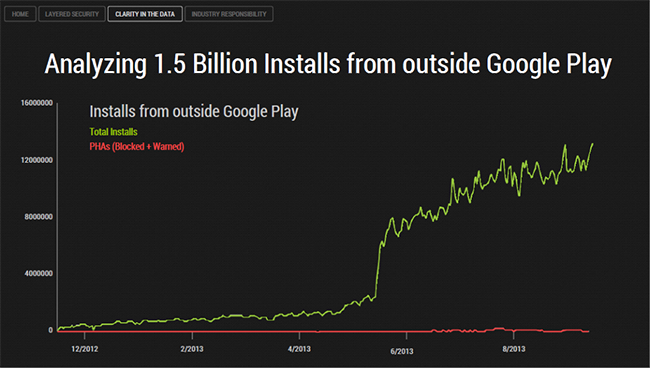The width and height of the screenshot is (650, 368).
Task: Click the 8/2013 x-axis label
Action: [x=514, y=349]
